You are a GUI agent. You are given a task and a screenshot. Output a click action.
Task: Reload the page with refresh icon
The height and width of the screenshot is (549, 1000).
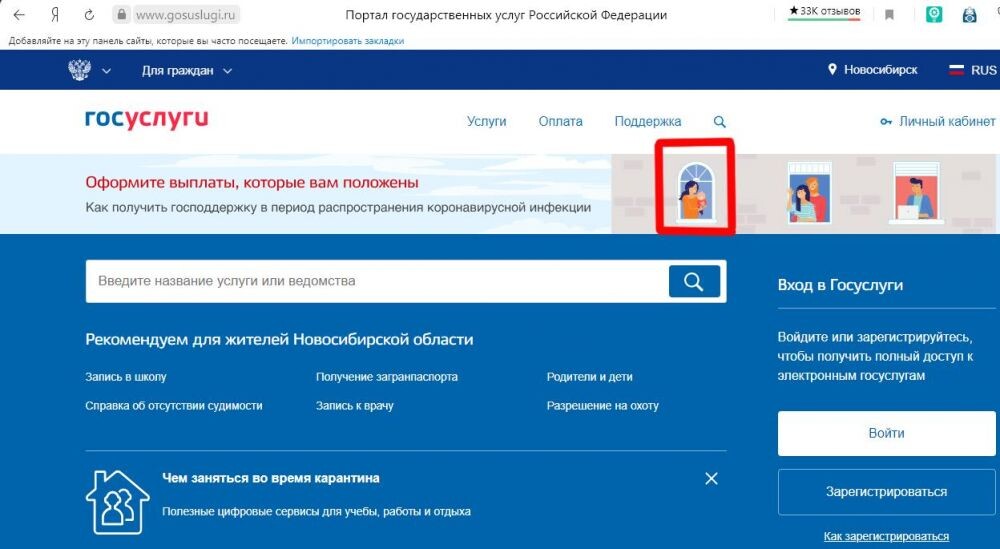[89, 14]
